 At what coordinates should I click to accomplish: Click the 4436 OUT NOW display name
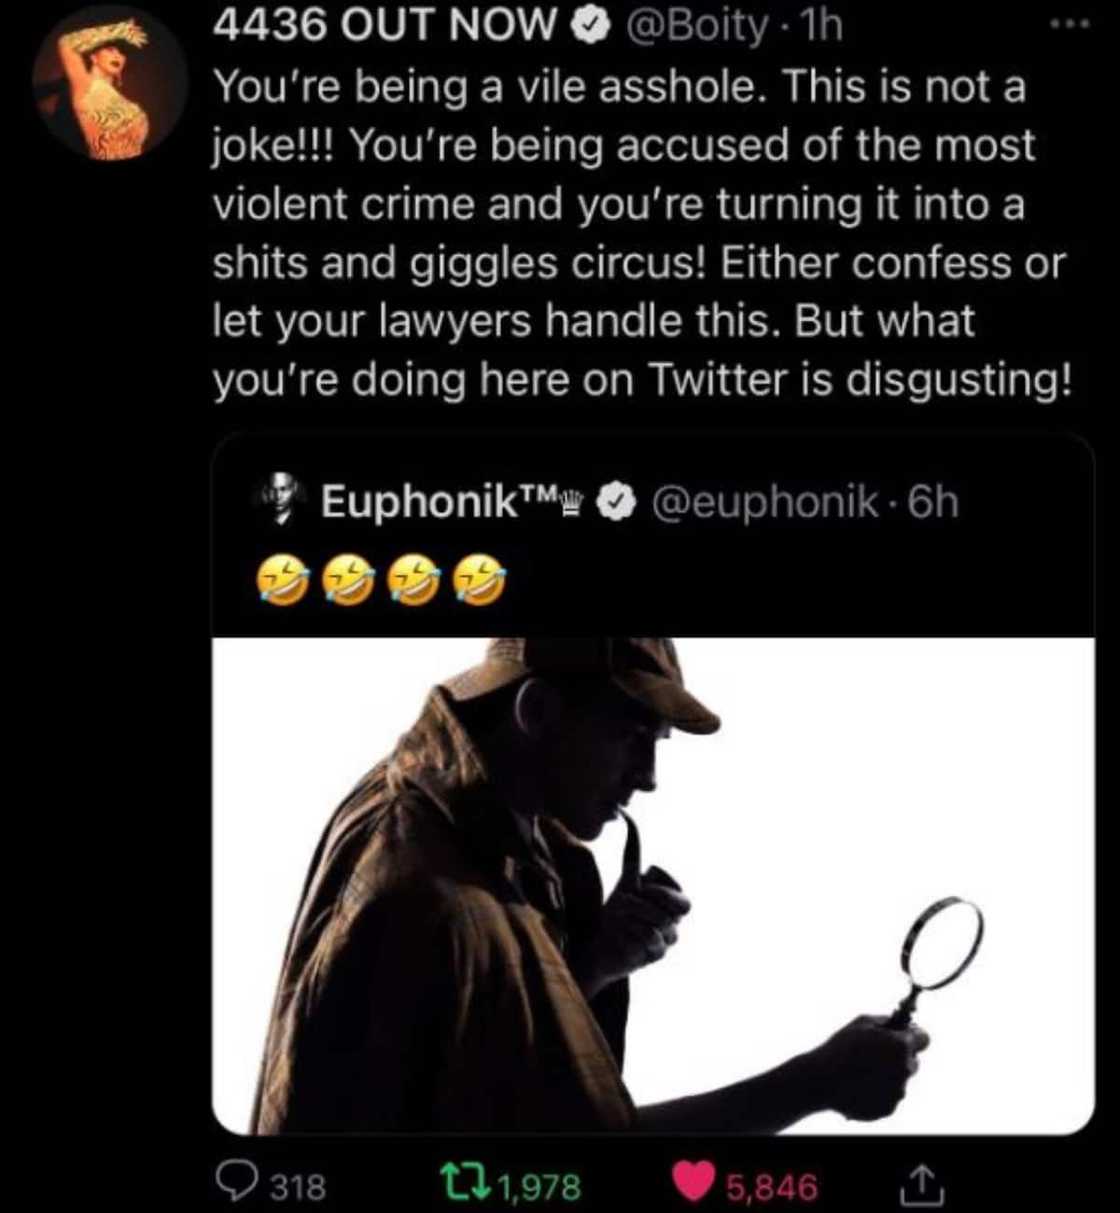point(386,27)
